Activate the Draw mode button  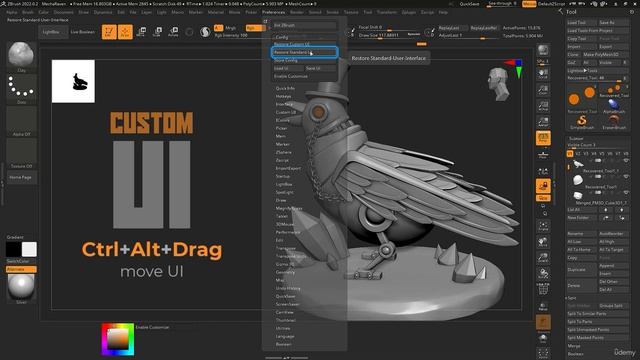[x=125, y=32]
